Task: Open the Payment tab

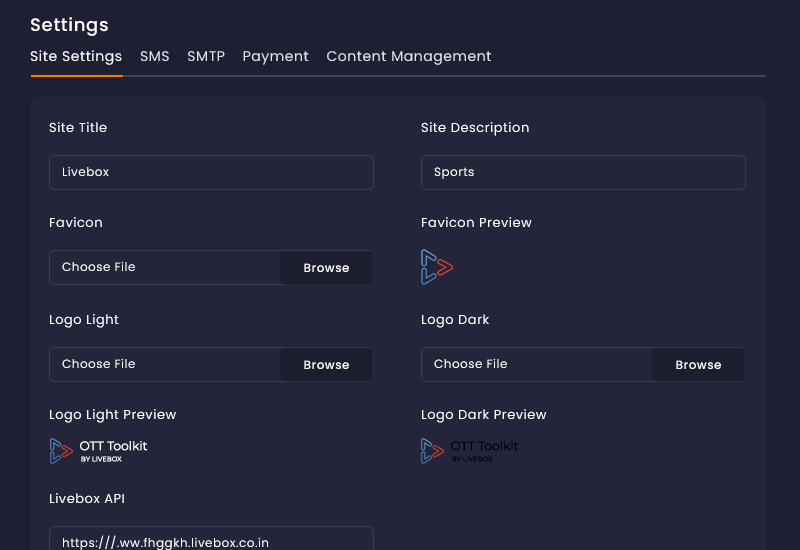Action: (276, 56)
